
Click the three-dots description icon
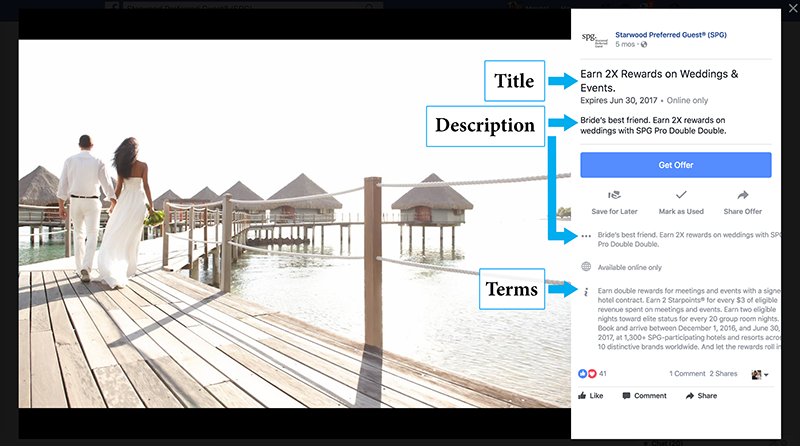pos(586,238)
